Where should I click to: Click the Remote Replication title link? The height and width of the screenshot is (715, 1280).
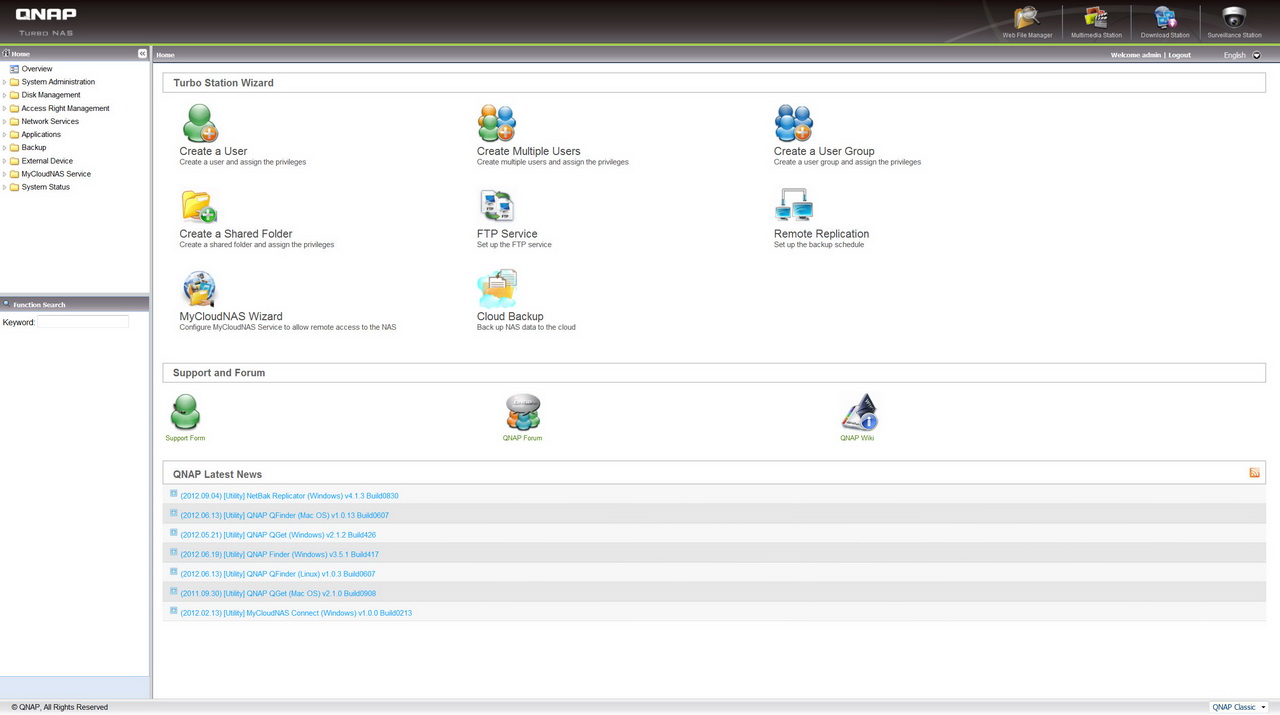pos(821,234)
